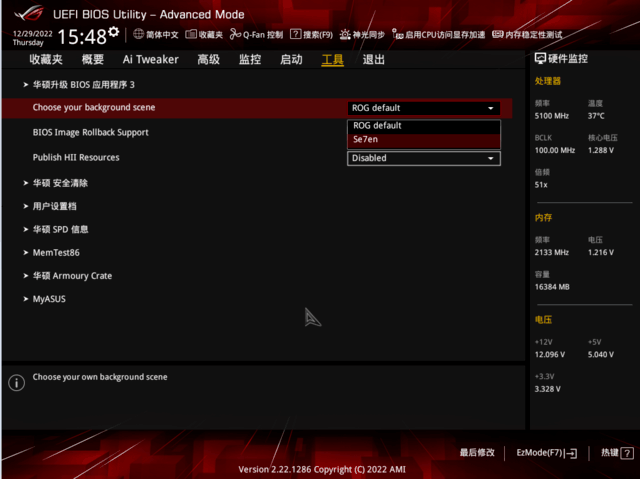Click the clock settings gear icon
Image resolution: width=640 pixels, height=479 pixels.
click(x=113, y=33)
